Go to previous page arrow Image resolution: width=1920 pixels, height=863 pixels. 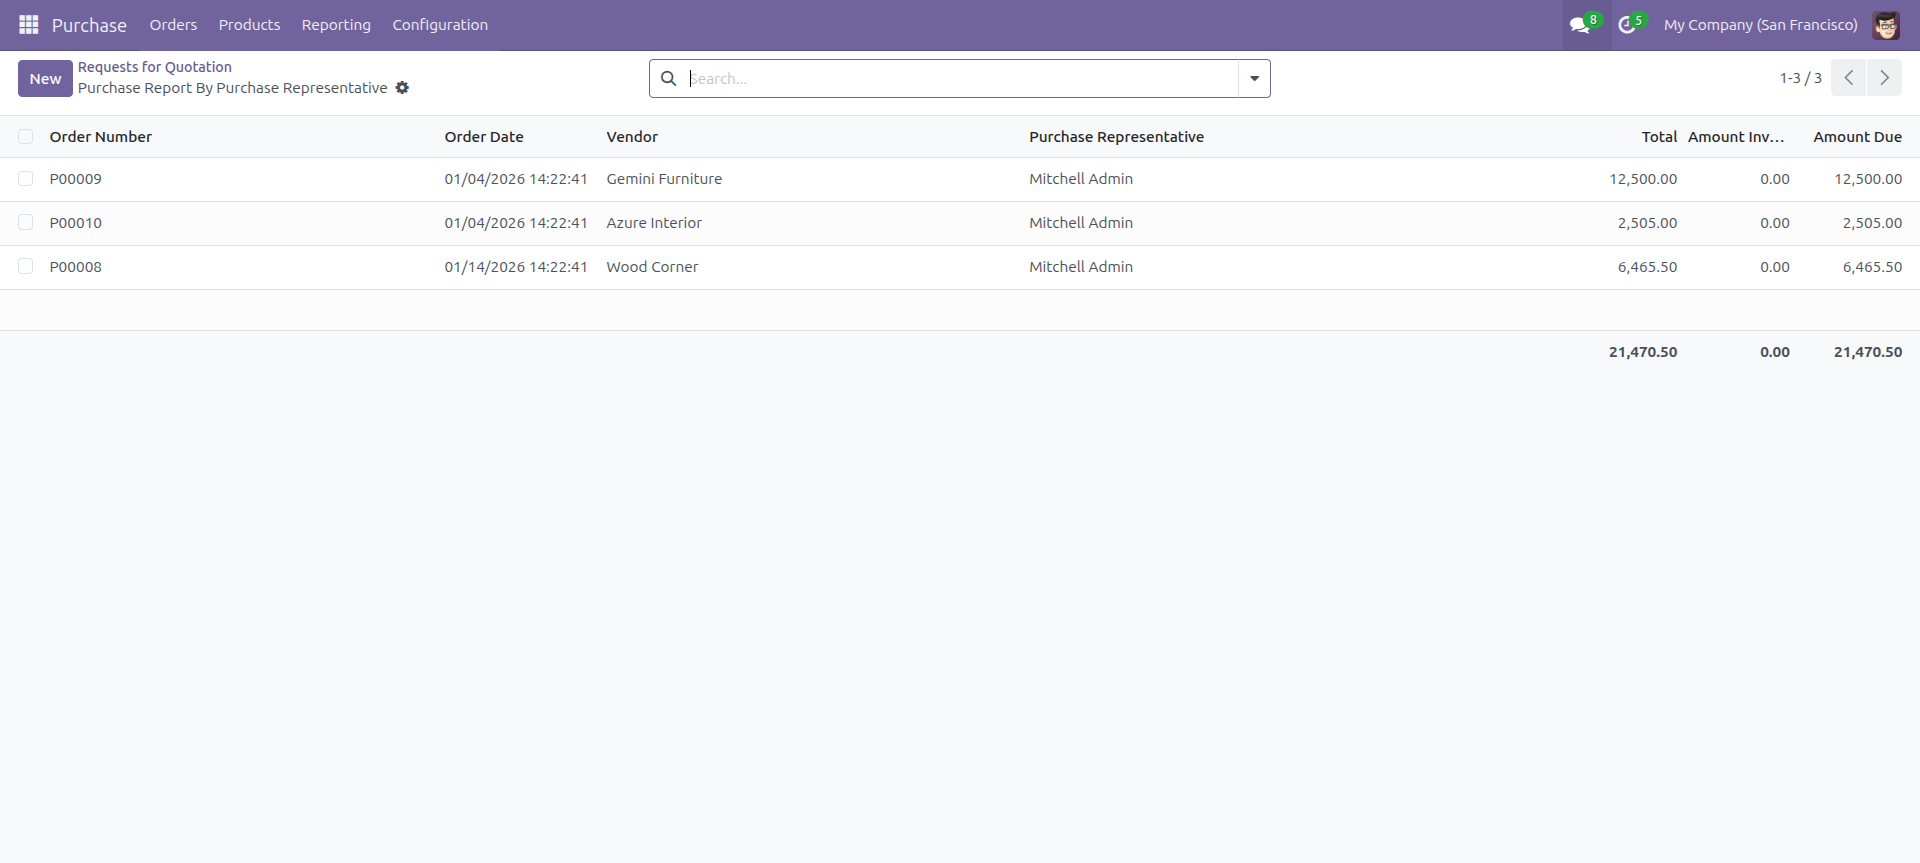pyautogui.click(x=1849, y=78)
